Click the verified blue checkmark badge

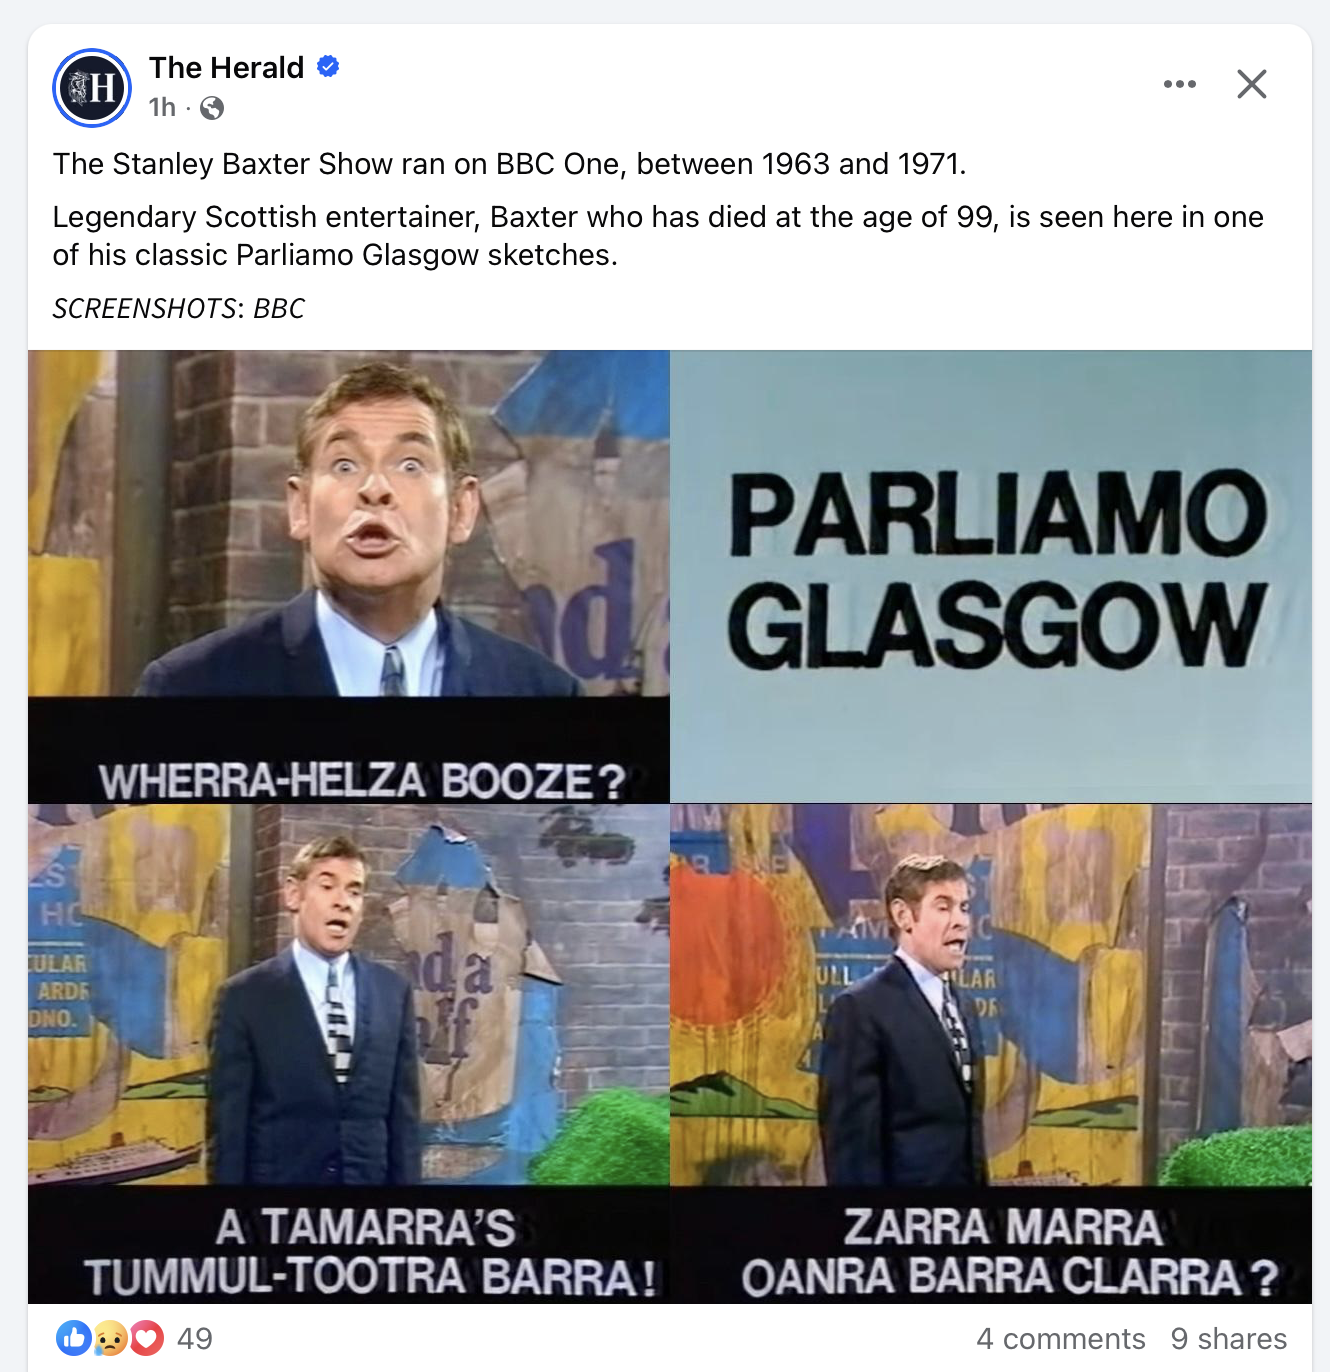point(328,67)
